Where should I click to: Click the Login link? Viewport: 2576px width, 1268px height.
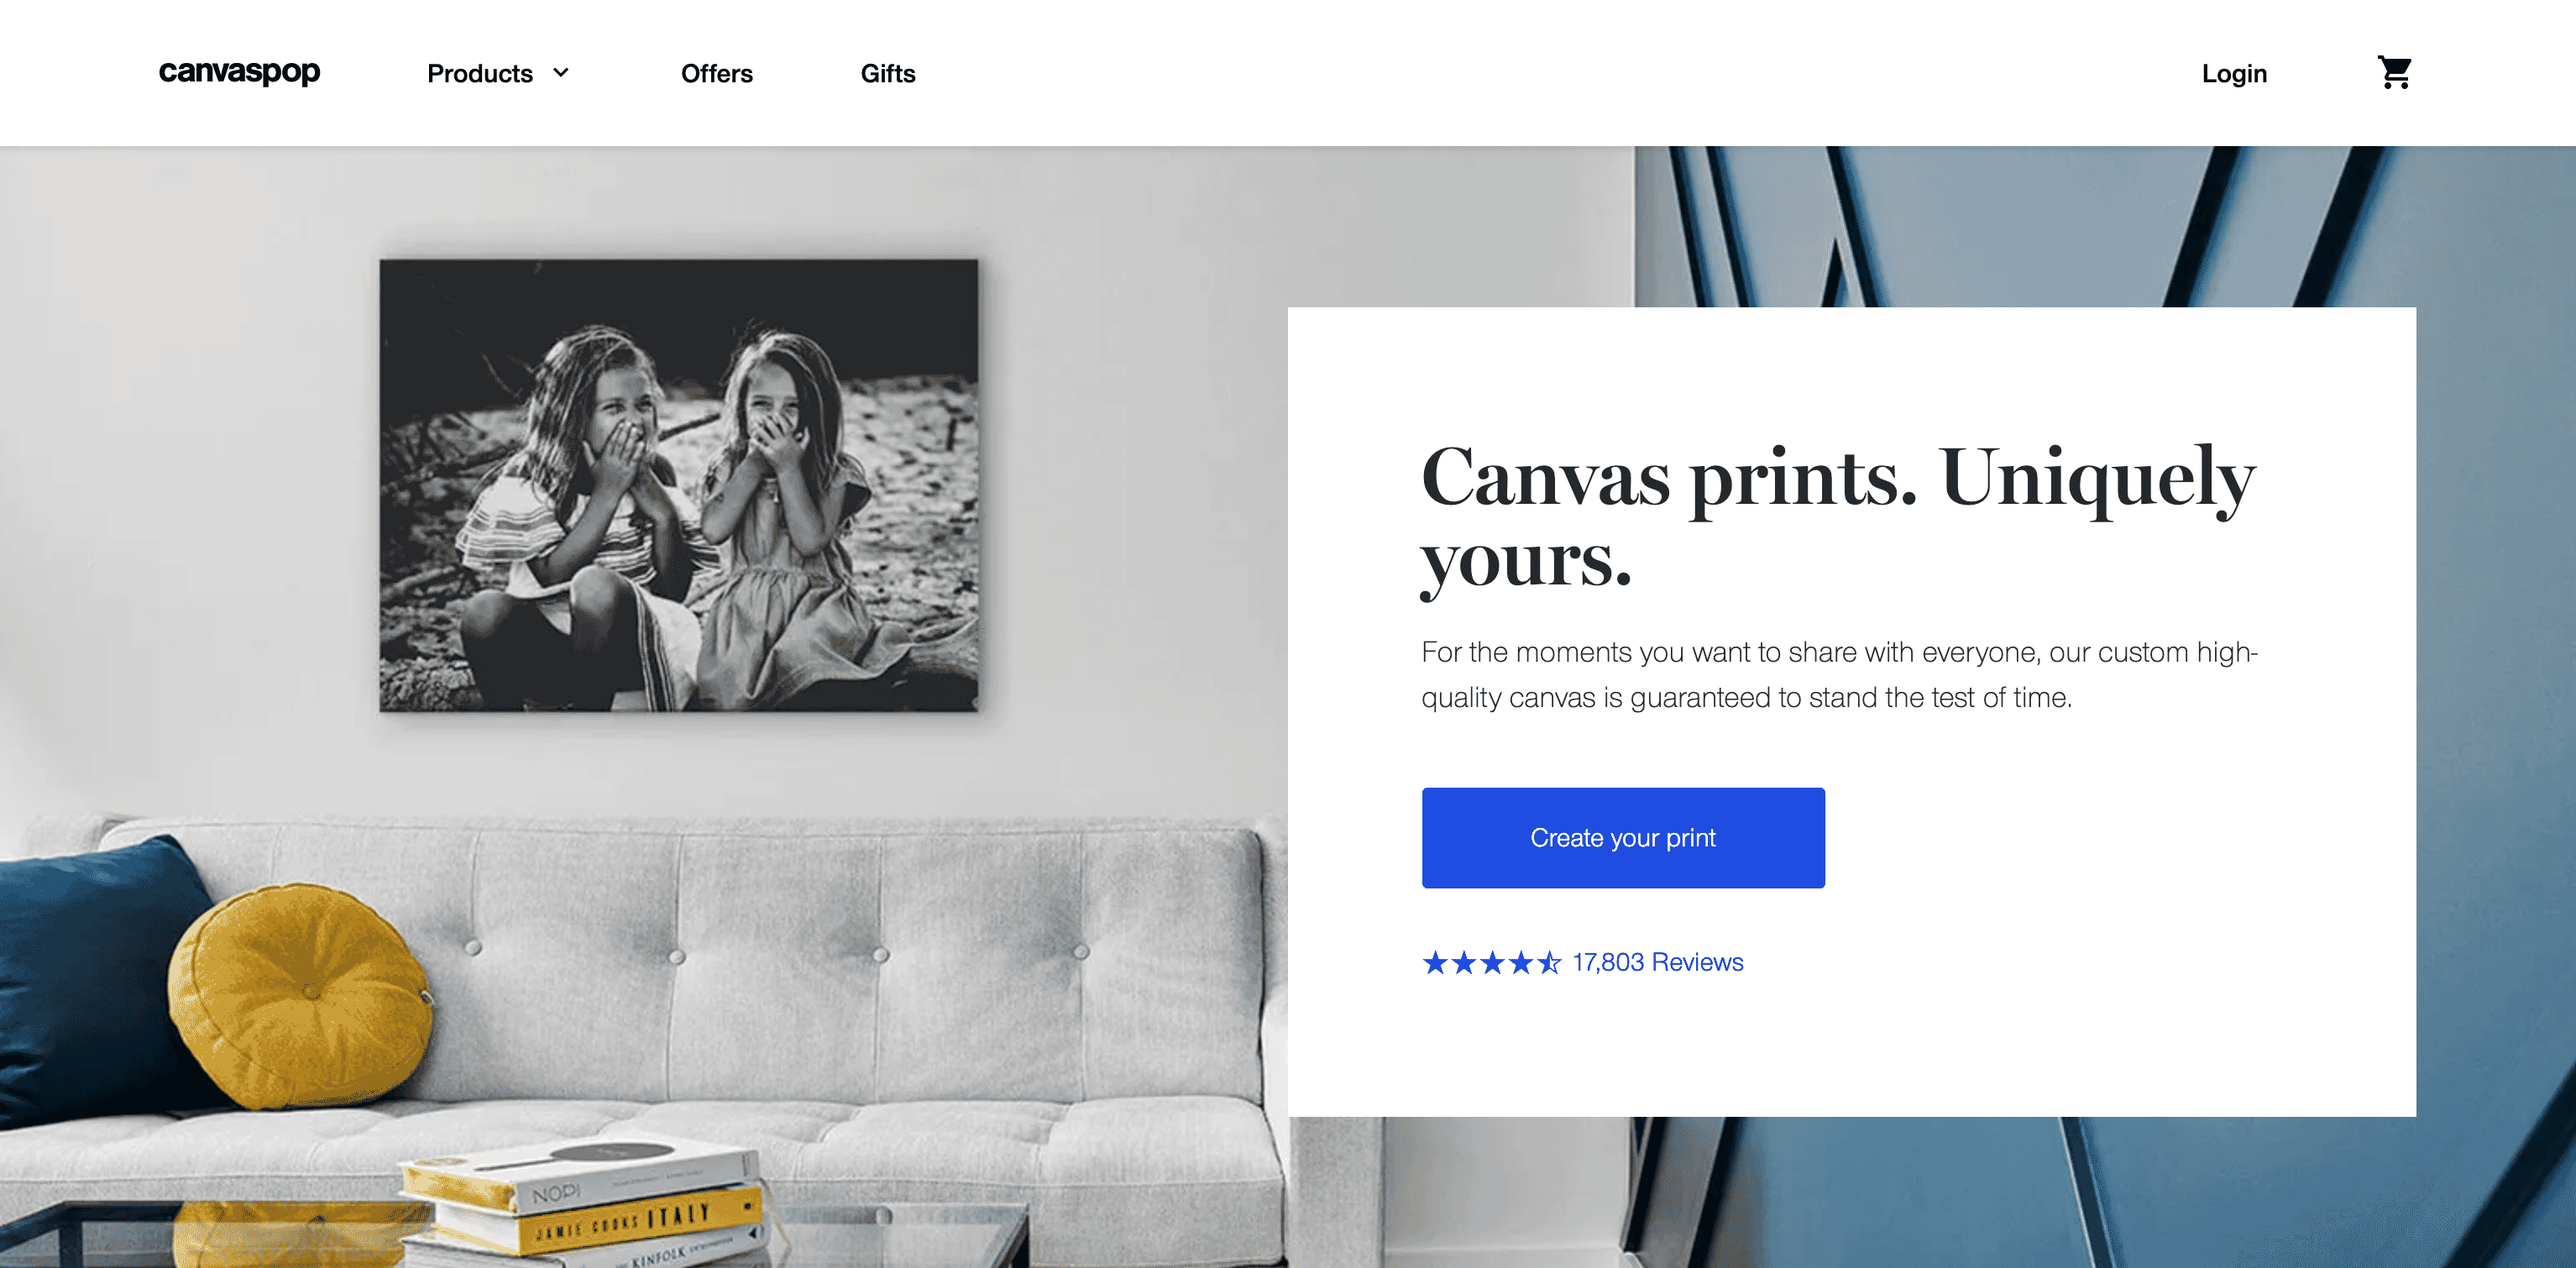click(2233, 73)
